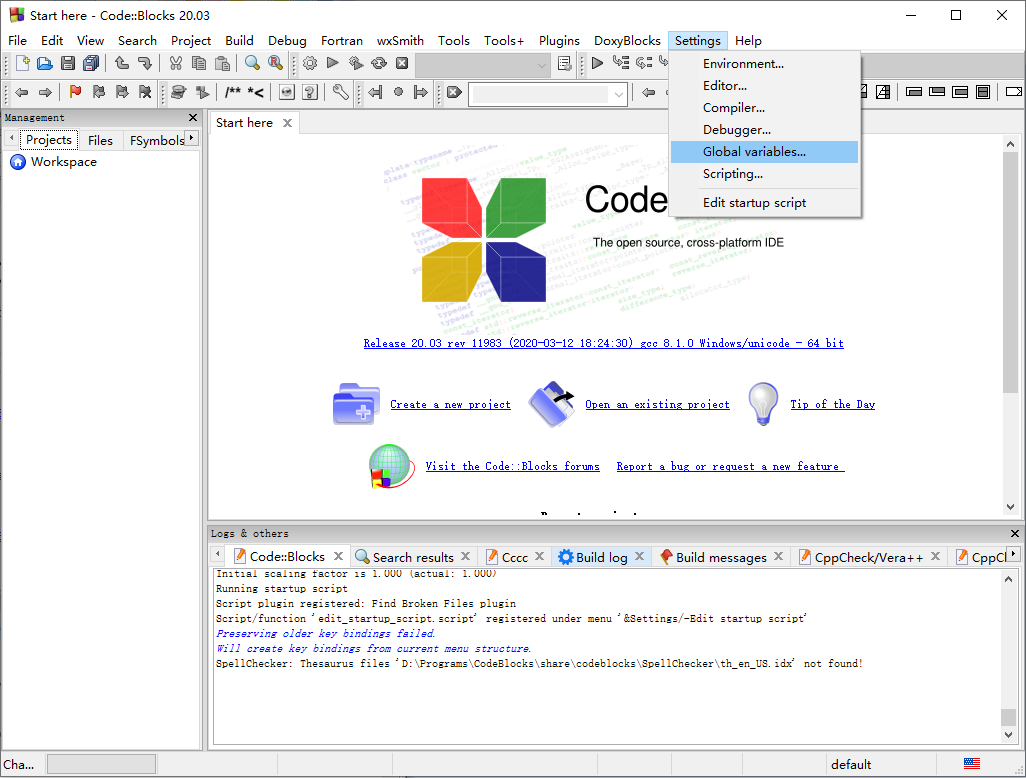The image size is (1026, 778).
Task: Click the clear search X icon
Action: click(x=454, y=92)
